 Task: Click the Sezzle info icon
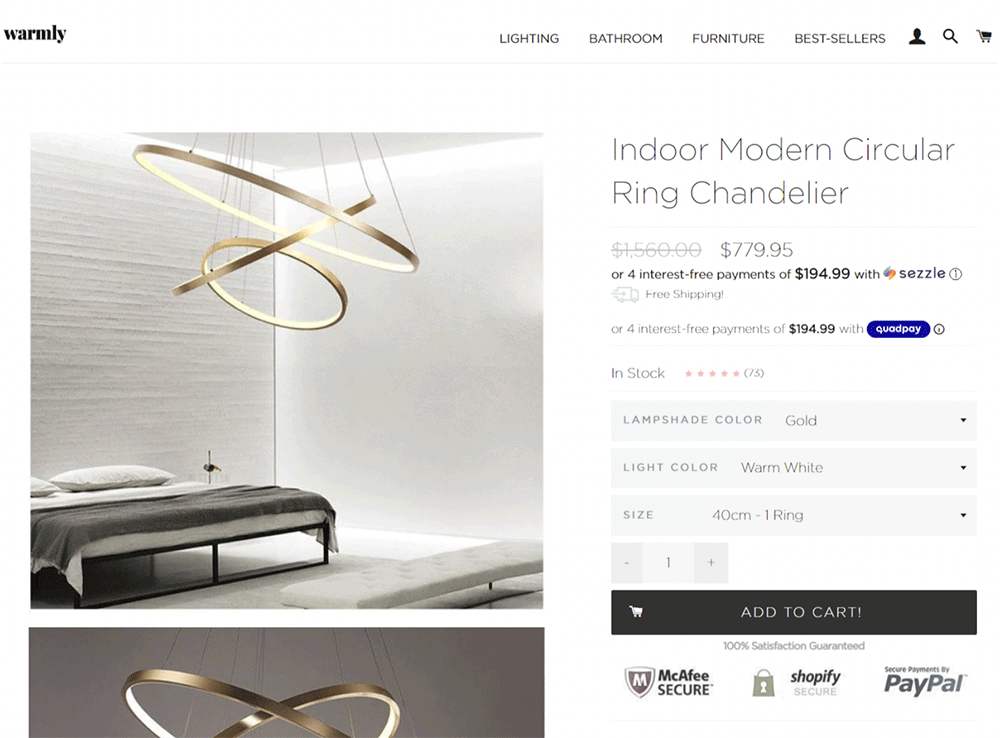tap(955, 274)
